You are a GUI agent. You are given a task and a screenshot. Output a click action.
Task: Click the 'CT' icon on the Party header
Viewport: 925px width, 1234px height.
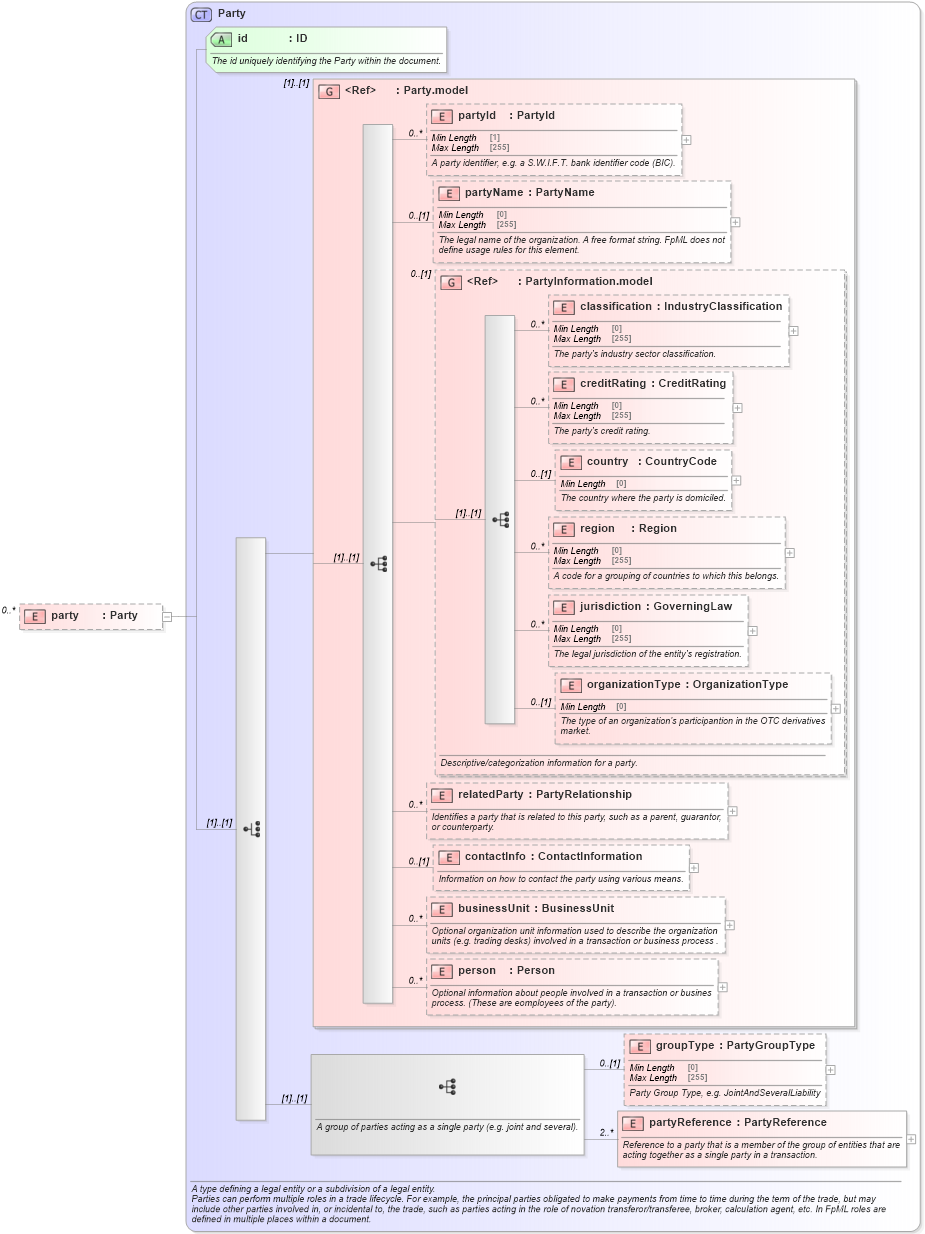pyautogui.click(x=199, y=13)
